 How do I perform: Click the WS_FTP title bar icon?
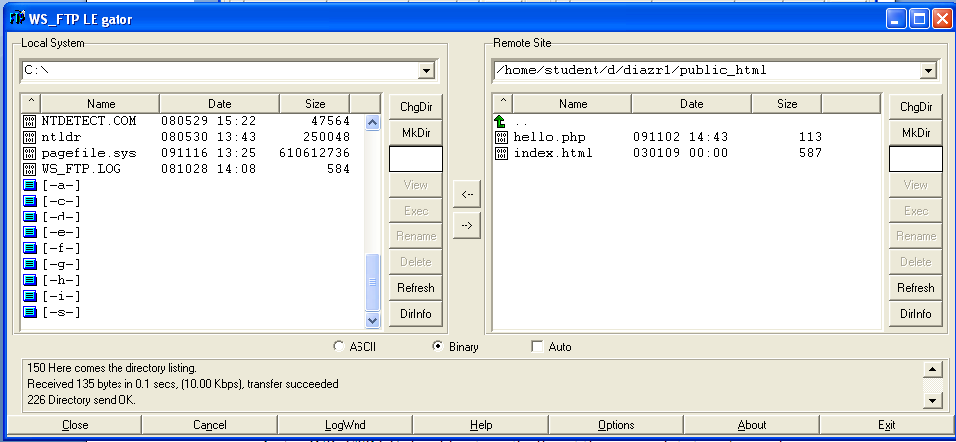coord(18,18)
